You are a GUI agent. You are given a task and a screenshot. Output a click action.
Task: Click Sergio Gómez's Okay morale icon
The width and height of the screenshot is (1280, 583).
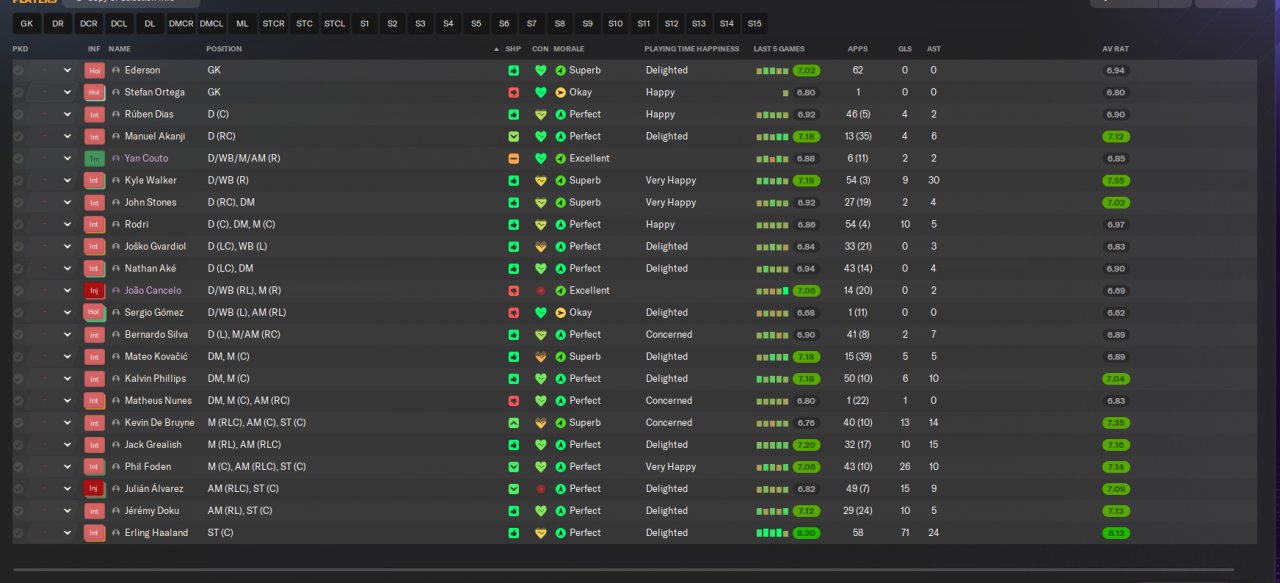[x=561, y=312]
